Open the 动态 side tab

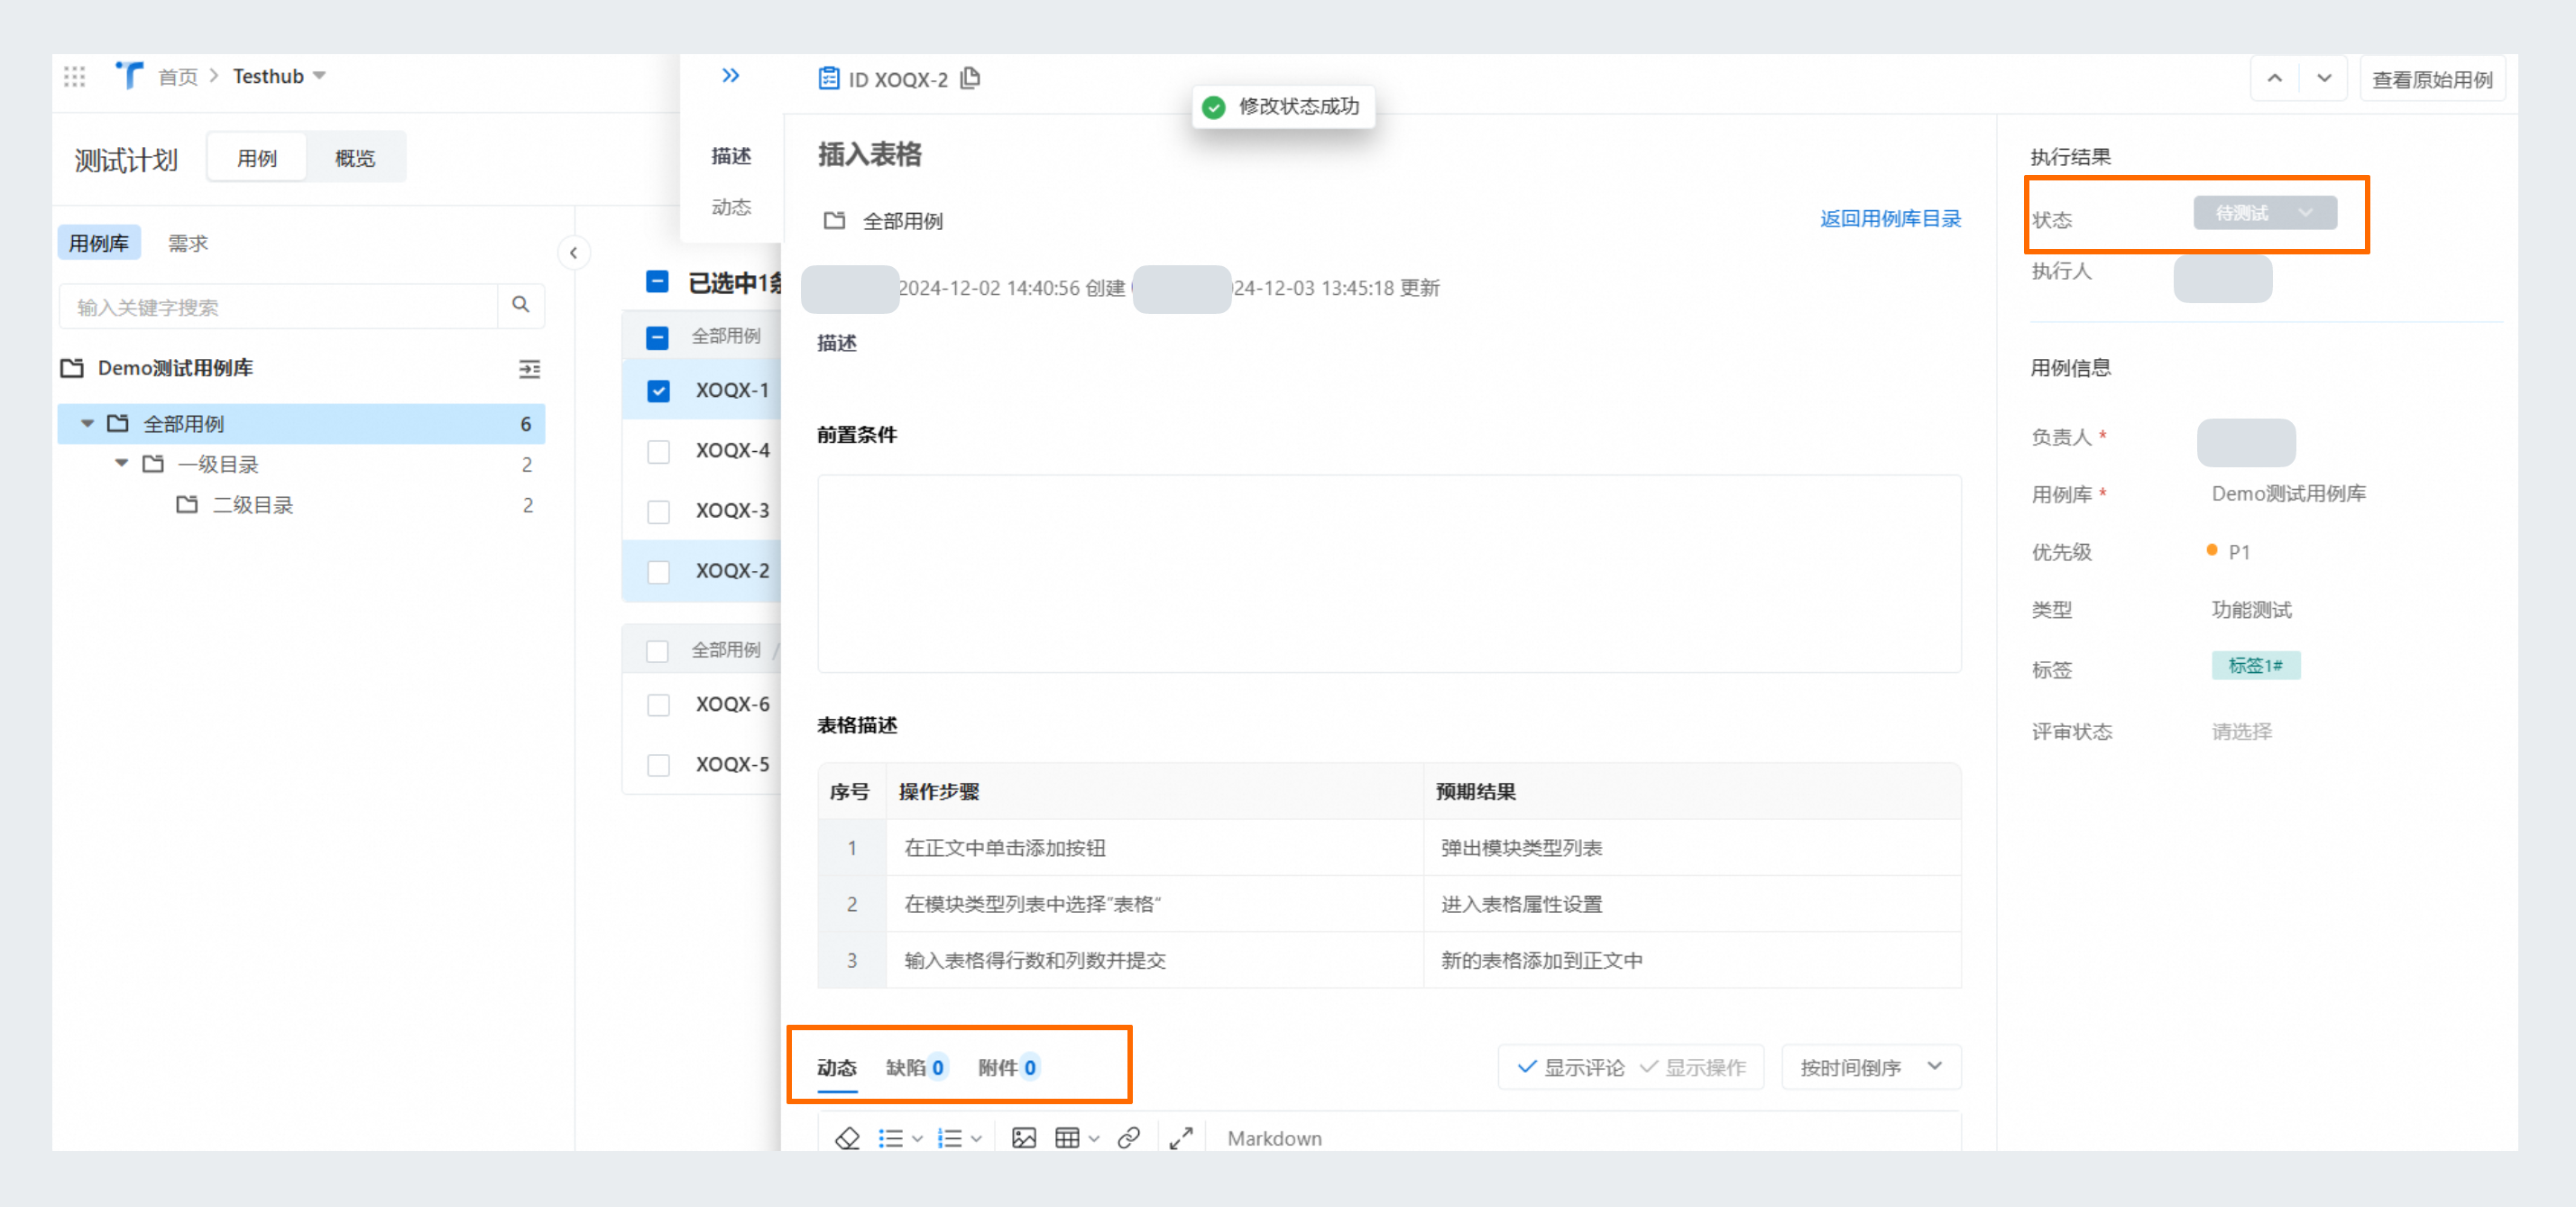click(x=731, y=207)
